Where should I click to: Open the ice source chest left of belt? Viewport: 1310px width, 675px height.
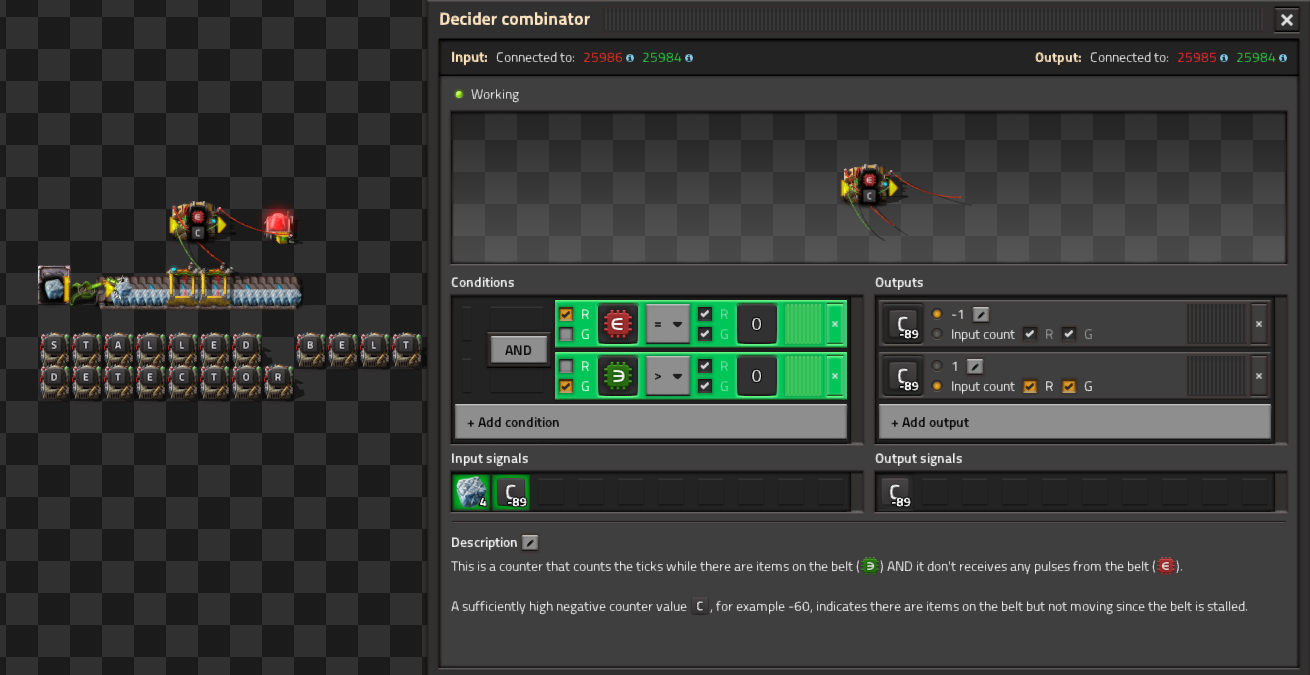[54, 285]
